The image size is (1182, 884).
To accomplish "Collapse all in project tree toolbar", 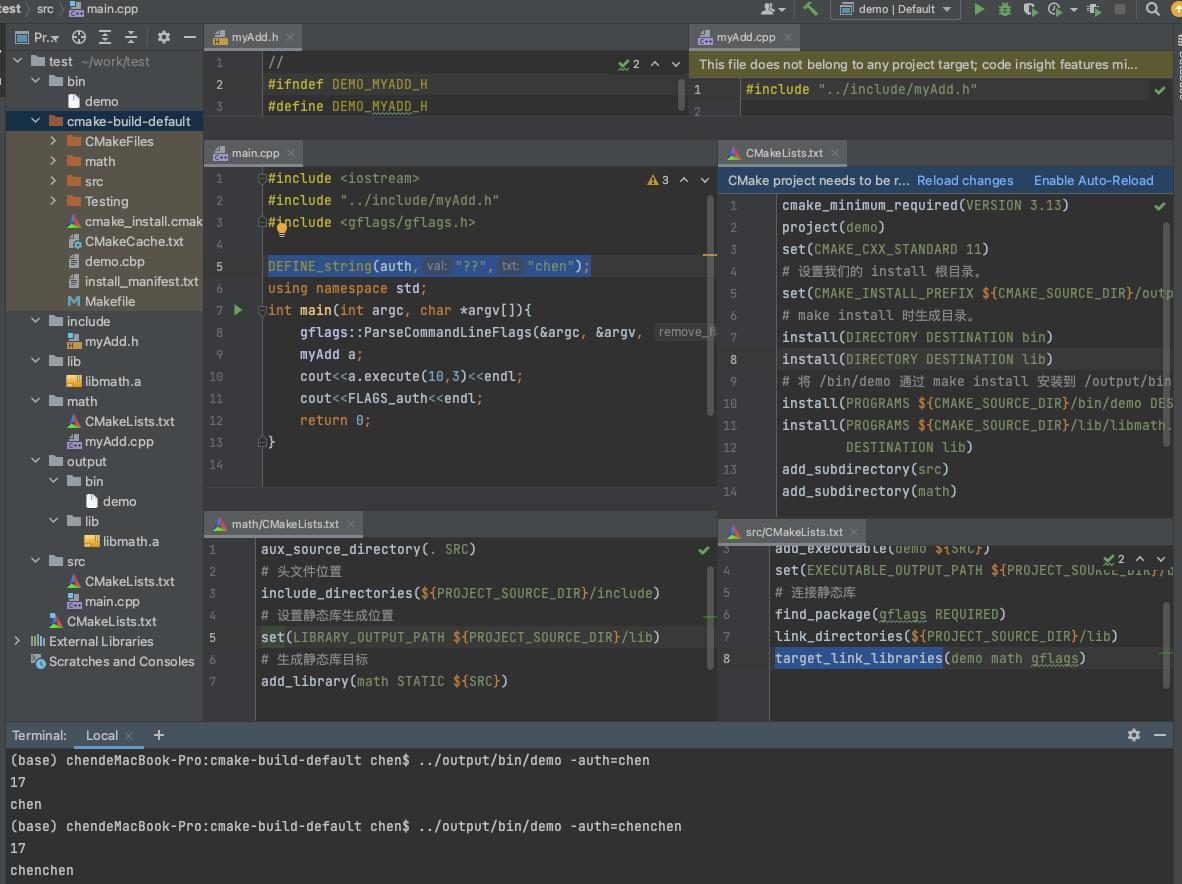I will [131, 37].
